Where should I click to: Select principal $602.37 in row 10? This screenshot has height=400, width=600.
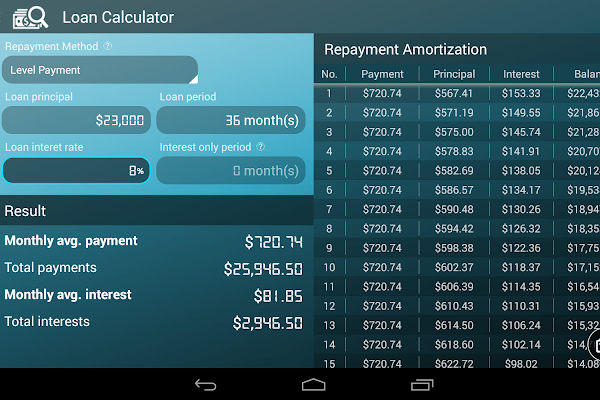454,267
